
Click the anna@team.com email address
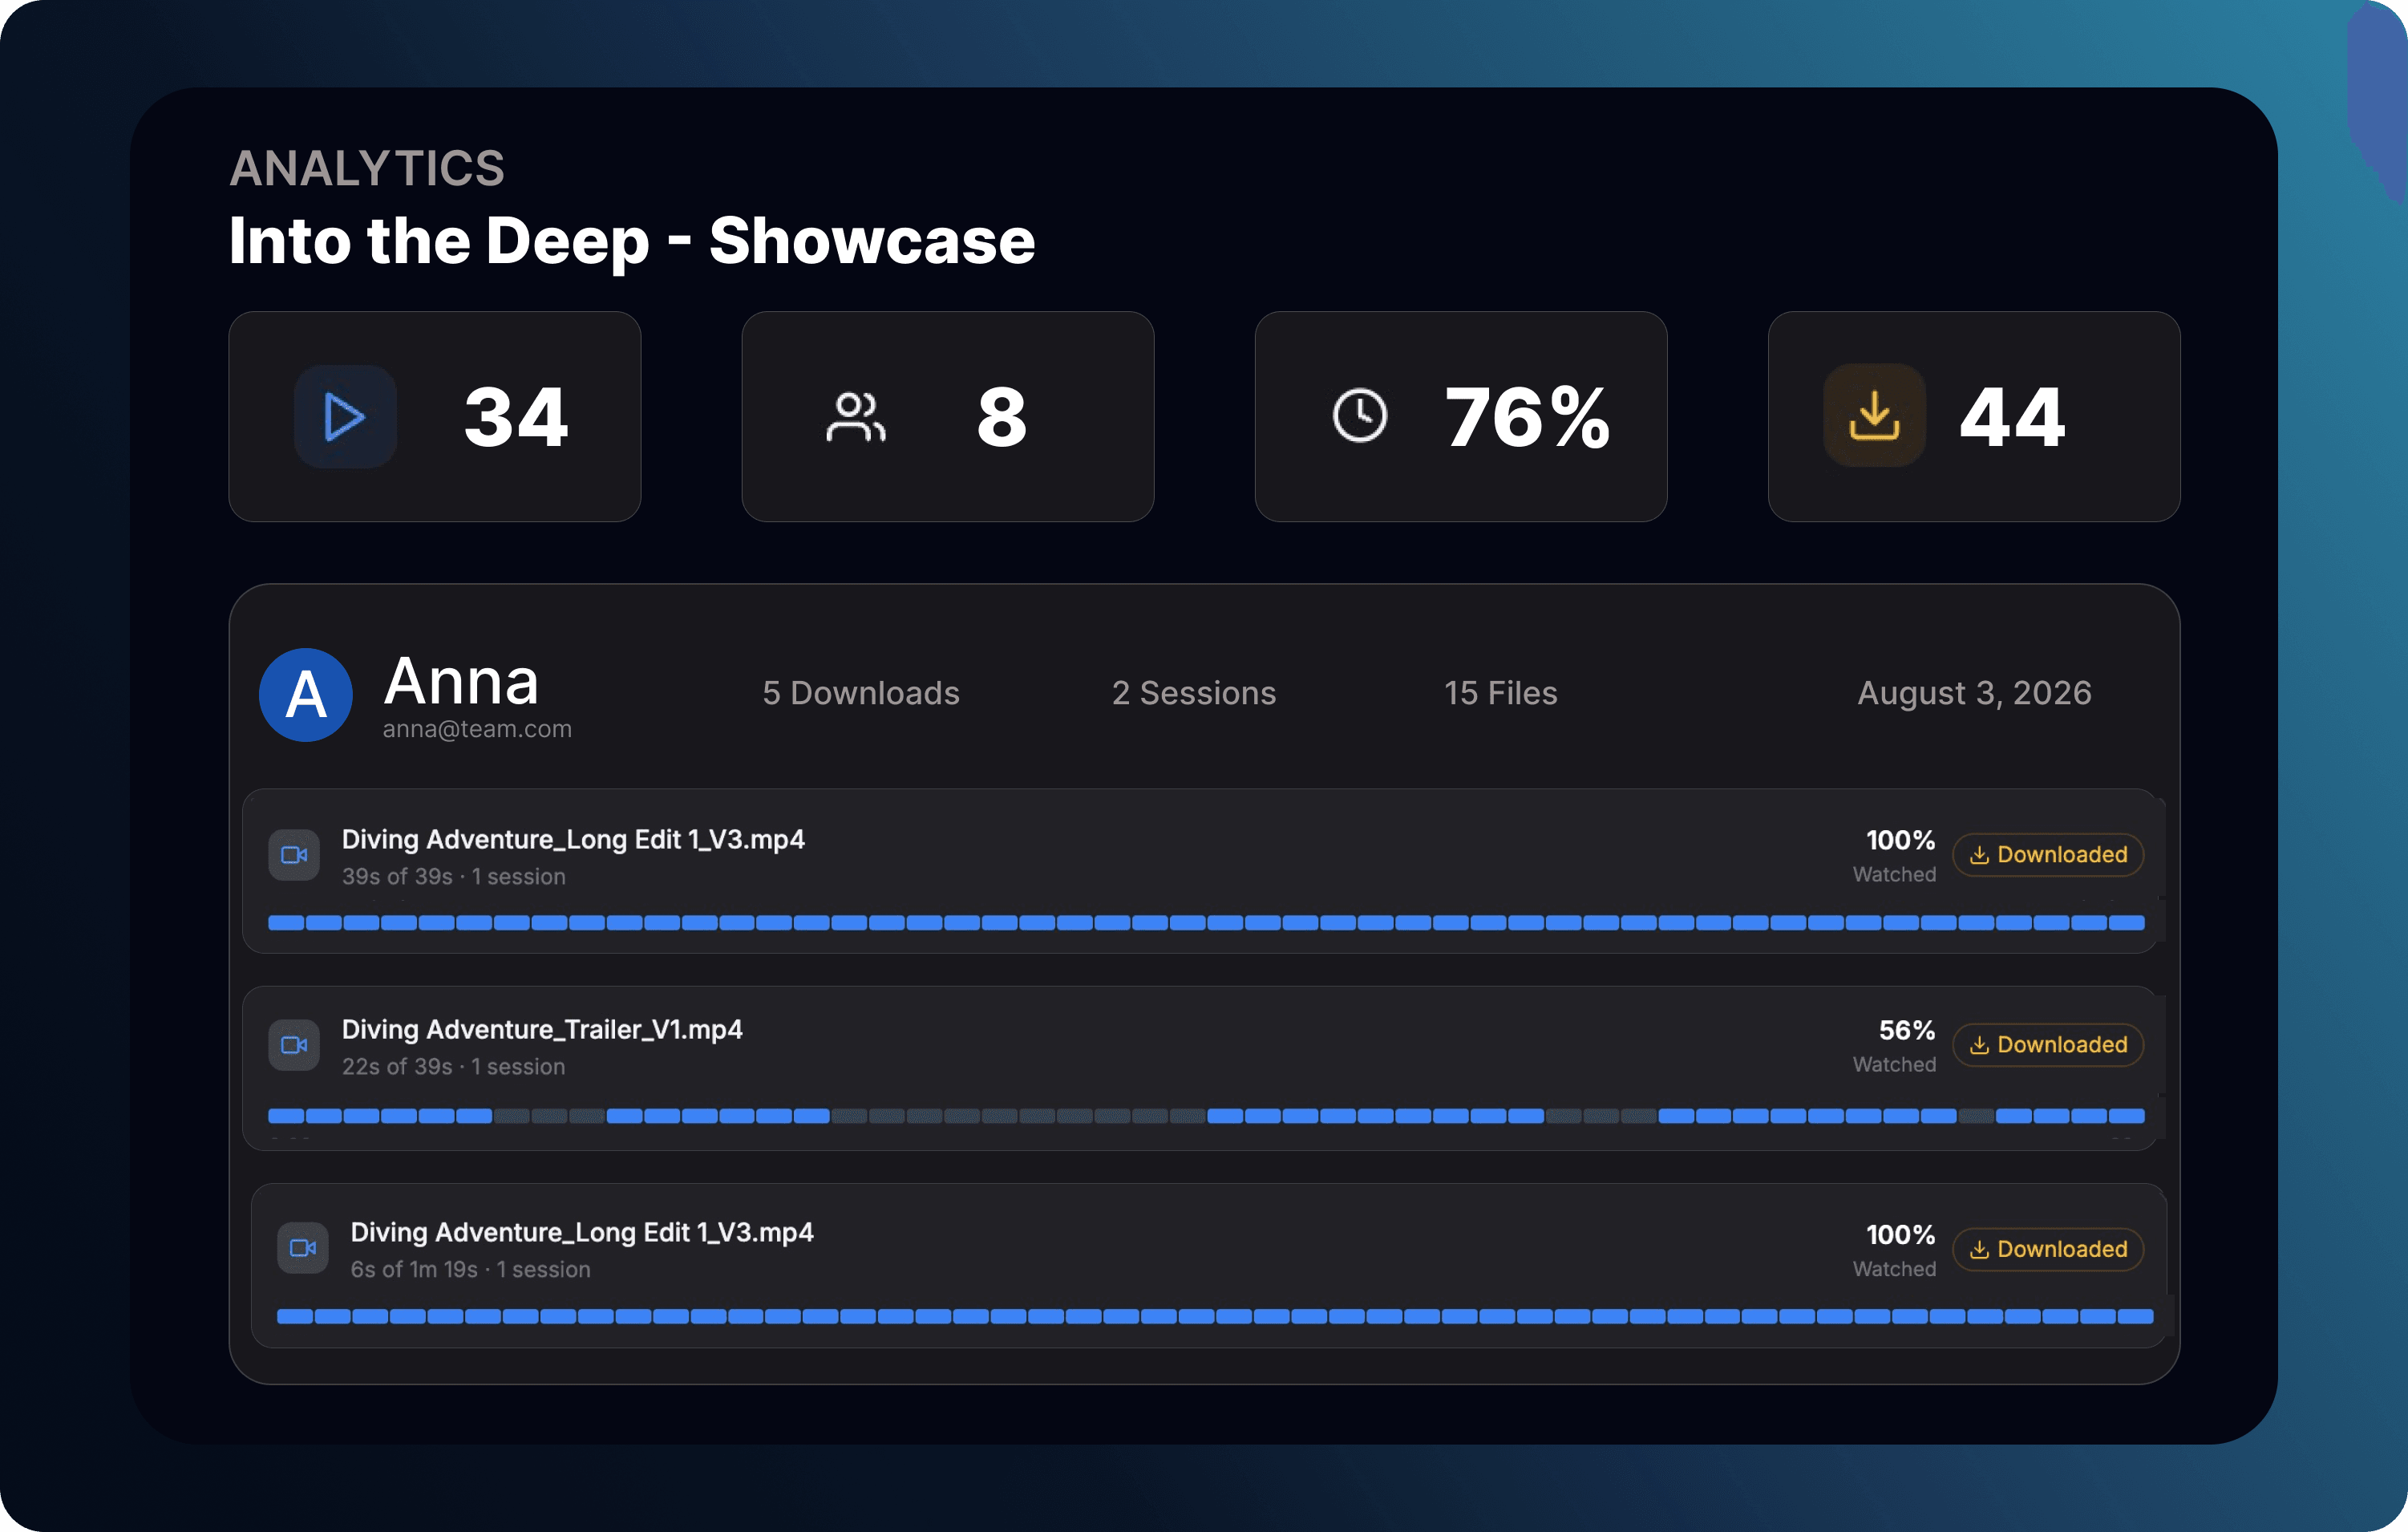coord(477,729)
